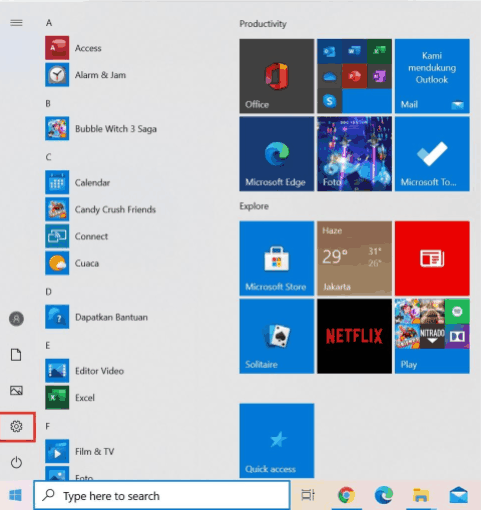Open OneDrive in the Office folder tile
Image resolution: width=482 pixels, height=512 pixels.
(329, 76)
